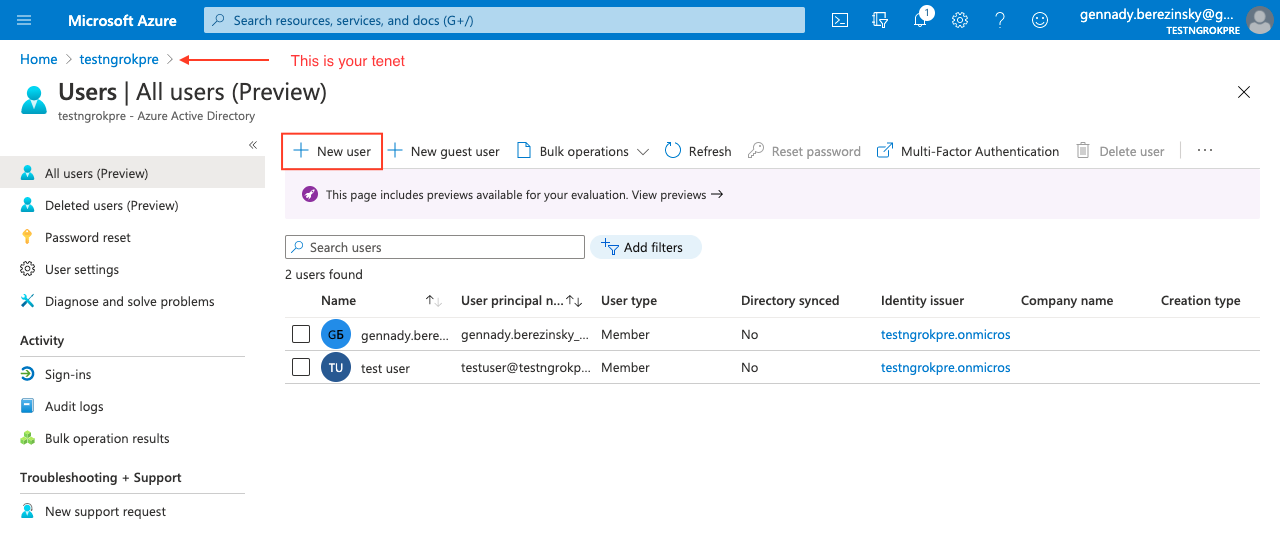Click the Identity issuer column header

923,300
